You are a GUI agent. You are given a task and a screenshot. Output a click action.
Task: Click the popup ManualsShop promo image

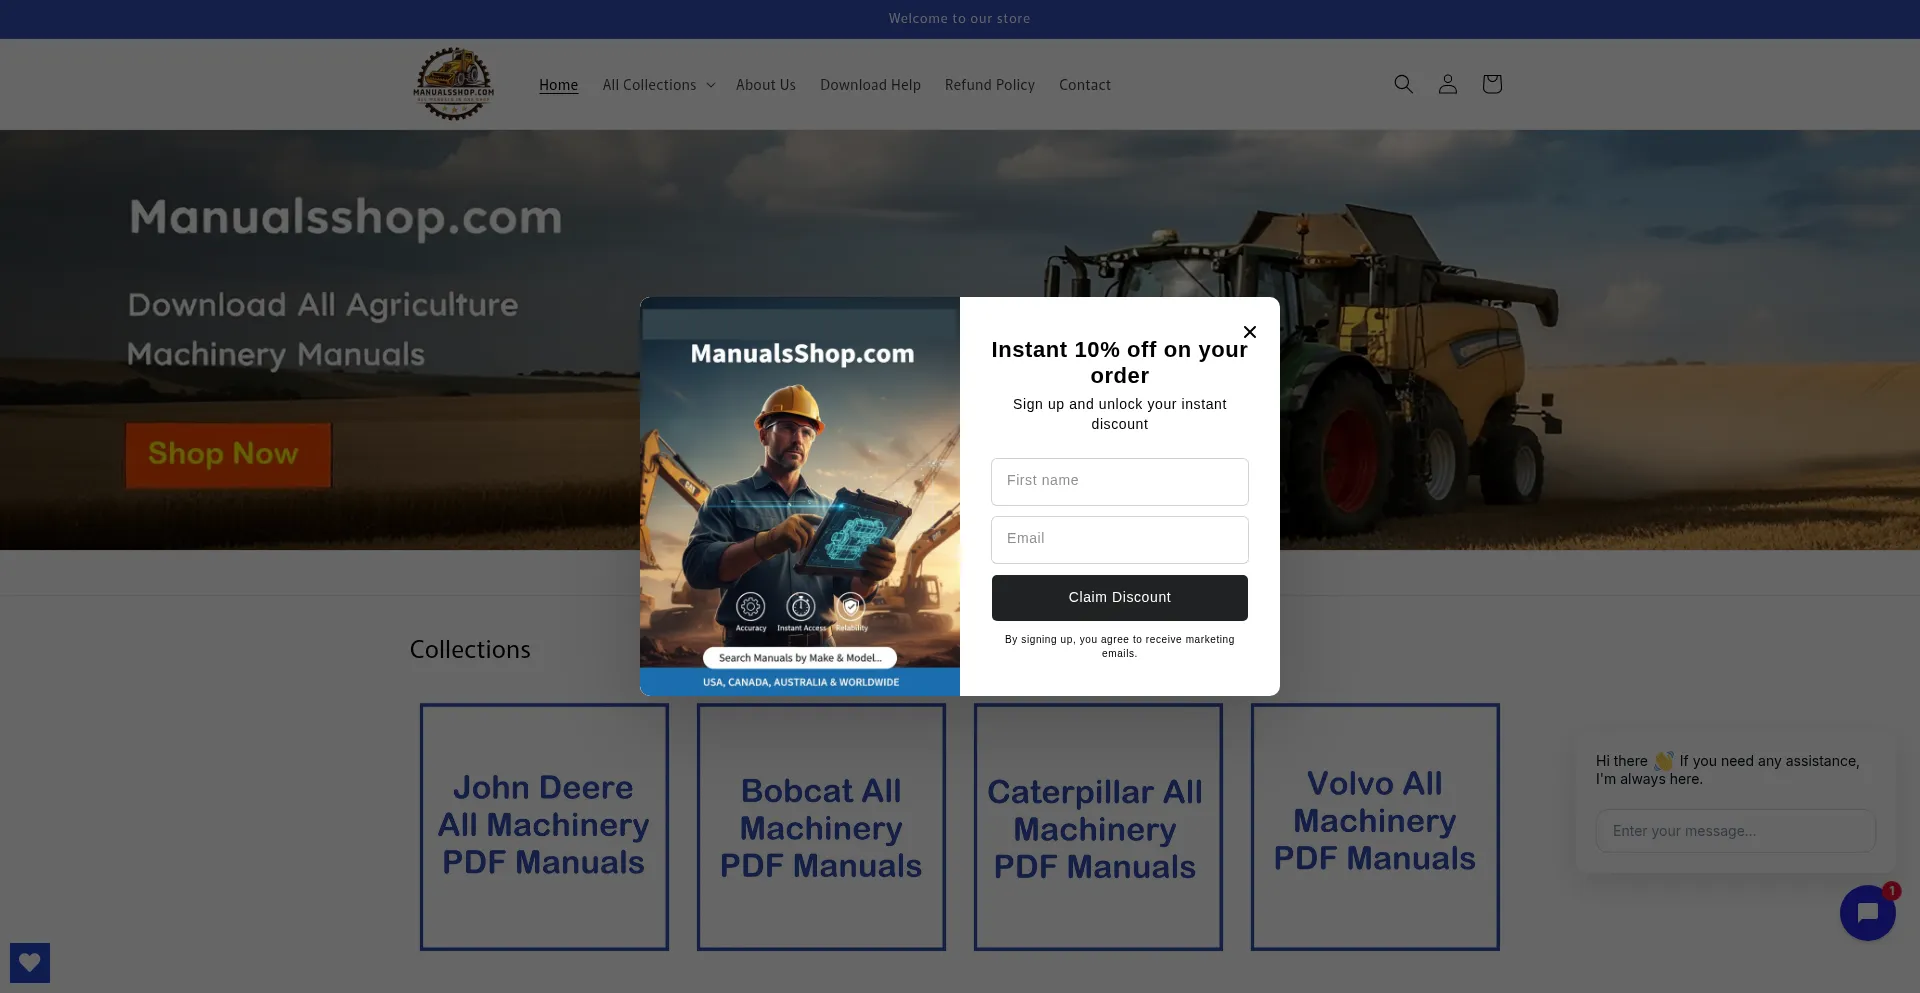coord(800,496)
